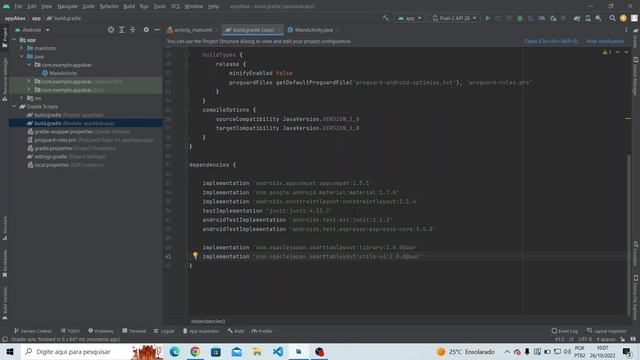
Task: Expand the res folder
Action: pos(22,98)
